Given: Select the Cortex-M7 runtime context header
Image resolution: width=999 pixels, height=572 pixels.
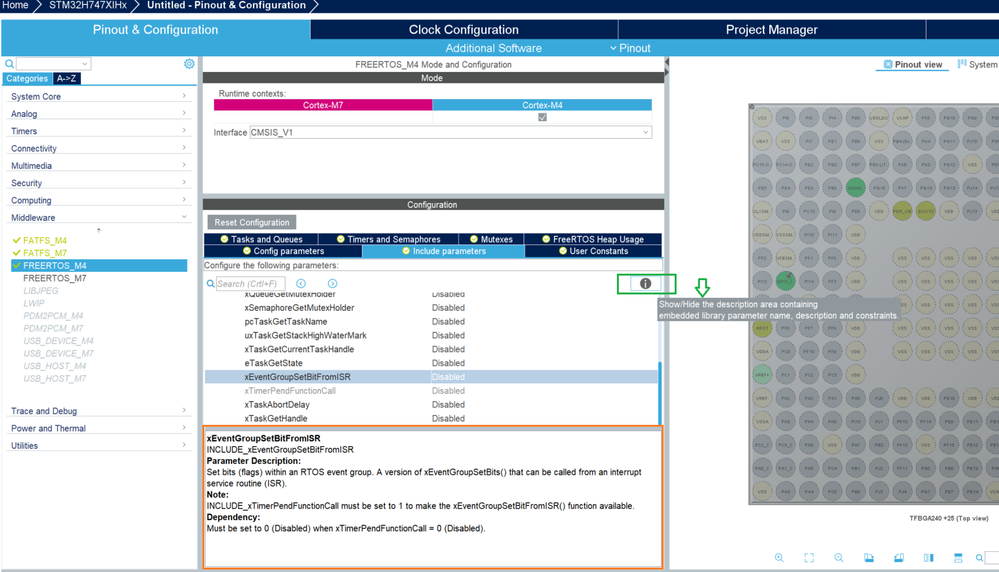Looking at the screenshot, I should [323, 105].
